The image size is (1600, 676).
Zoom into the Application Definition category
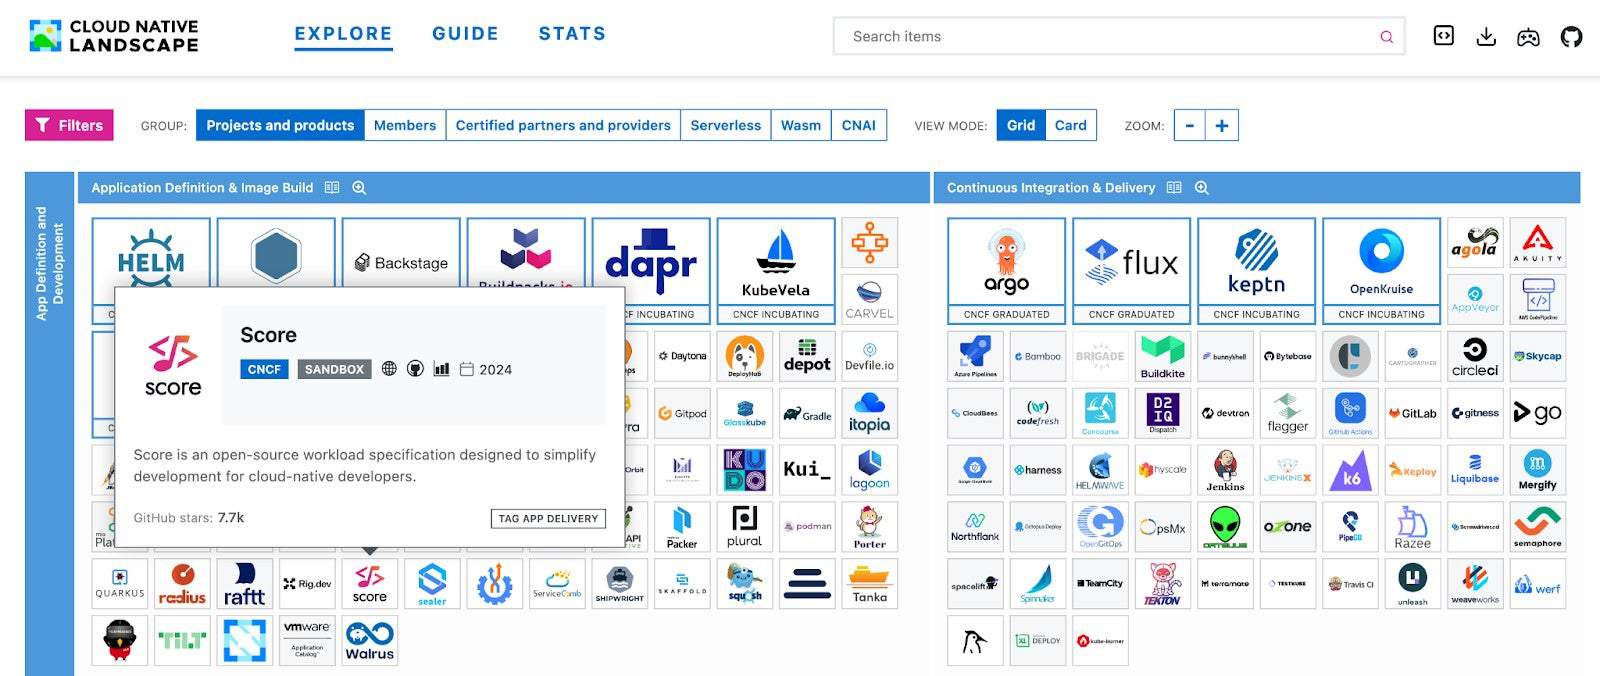coord(359,188)
